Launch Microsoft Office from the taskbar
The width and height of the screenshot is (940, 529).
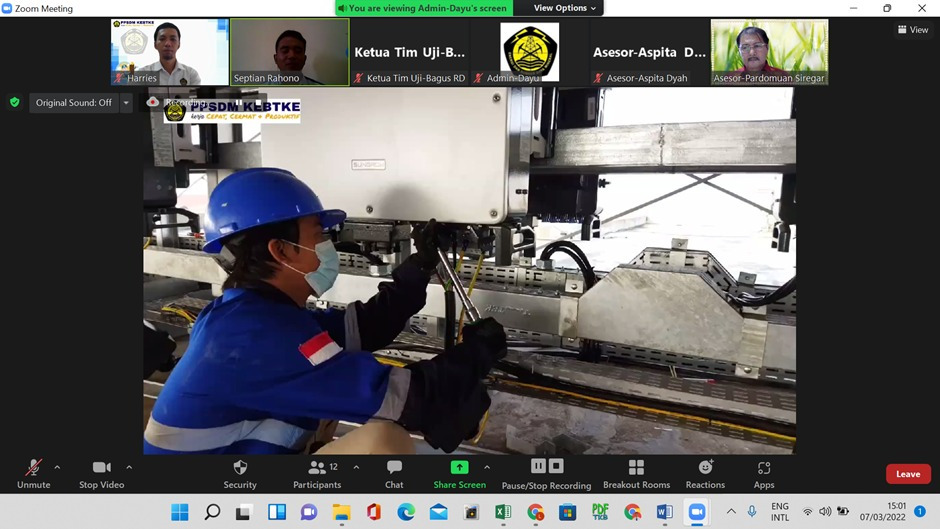[373, 512]
